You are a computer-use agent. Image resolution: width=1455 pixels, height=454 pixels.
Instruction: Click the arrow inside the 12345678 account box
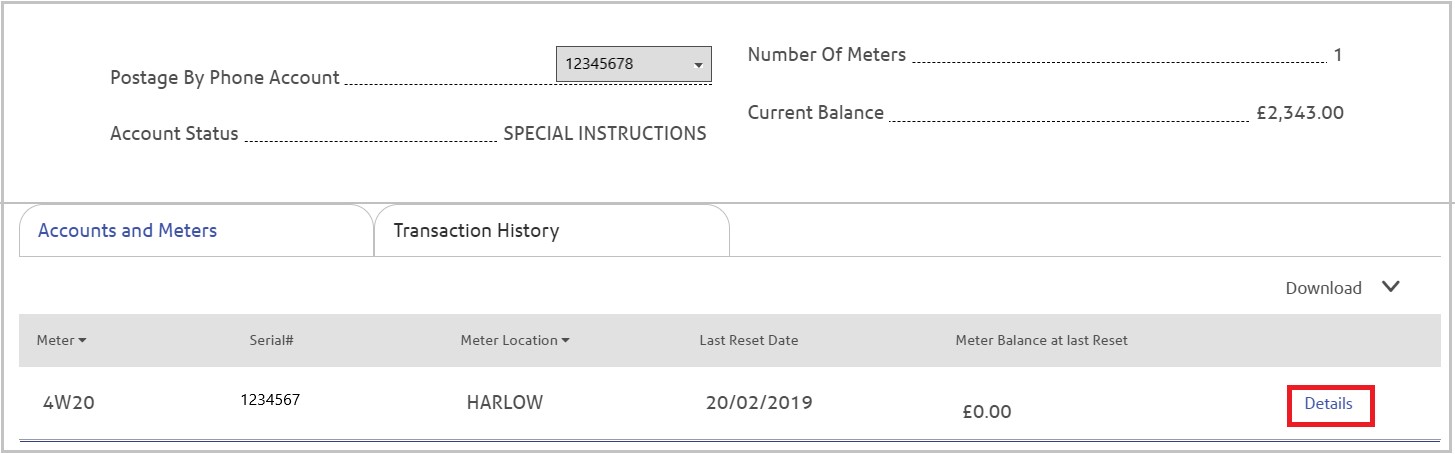pyautogui.click(x=698, y=65)
